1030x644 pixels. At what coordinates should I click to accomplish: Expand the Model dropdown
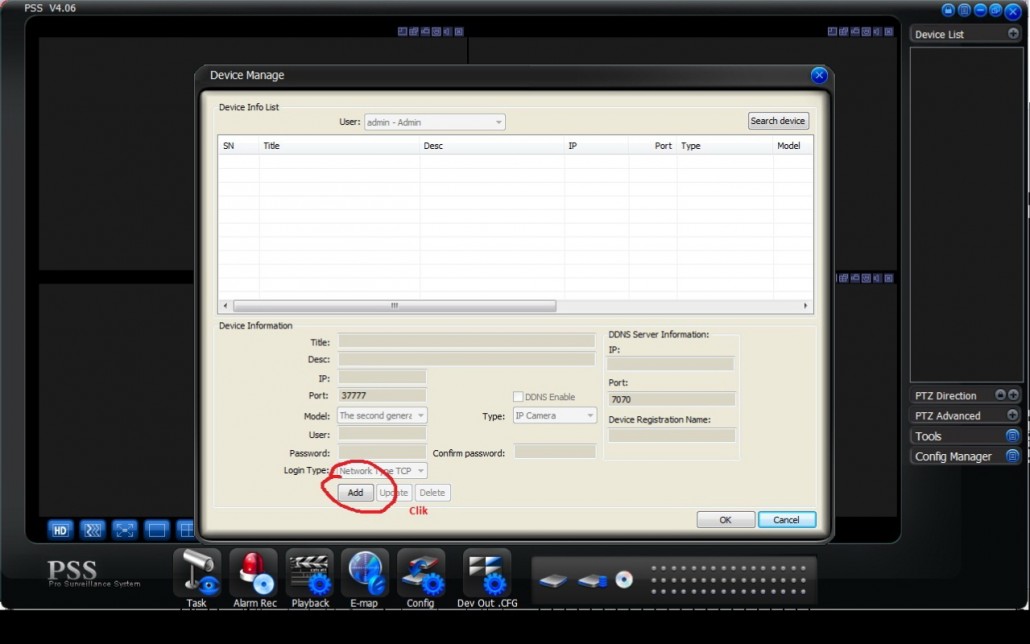(382, 415)
